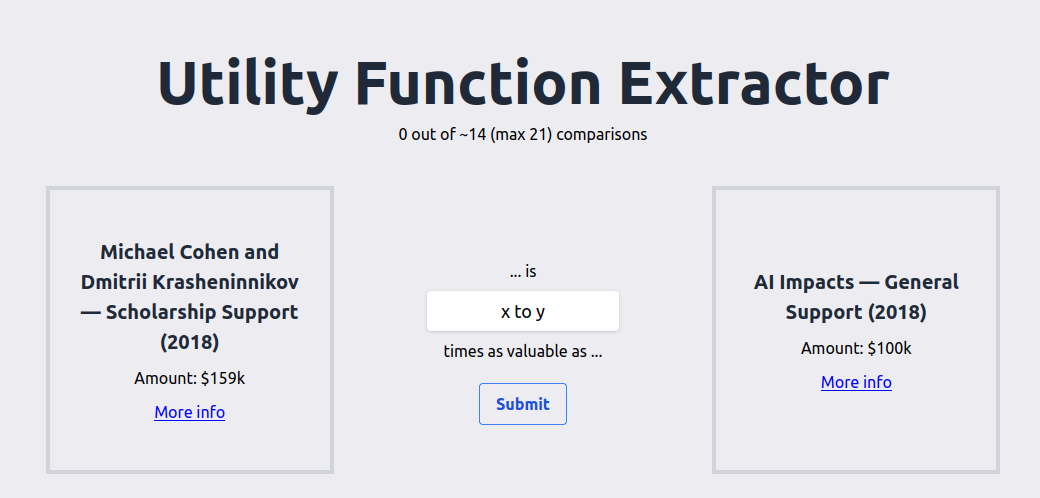This screenshot has height=498, width=1040.
Task: Open More info for AI Impacts grant
Action: tap(856, 383)
